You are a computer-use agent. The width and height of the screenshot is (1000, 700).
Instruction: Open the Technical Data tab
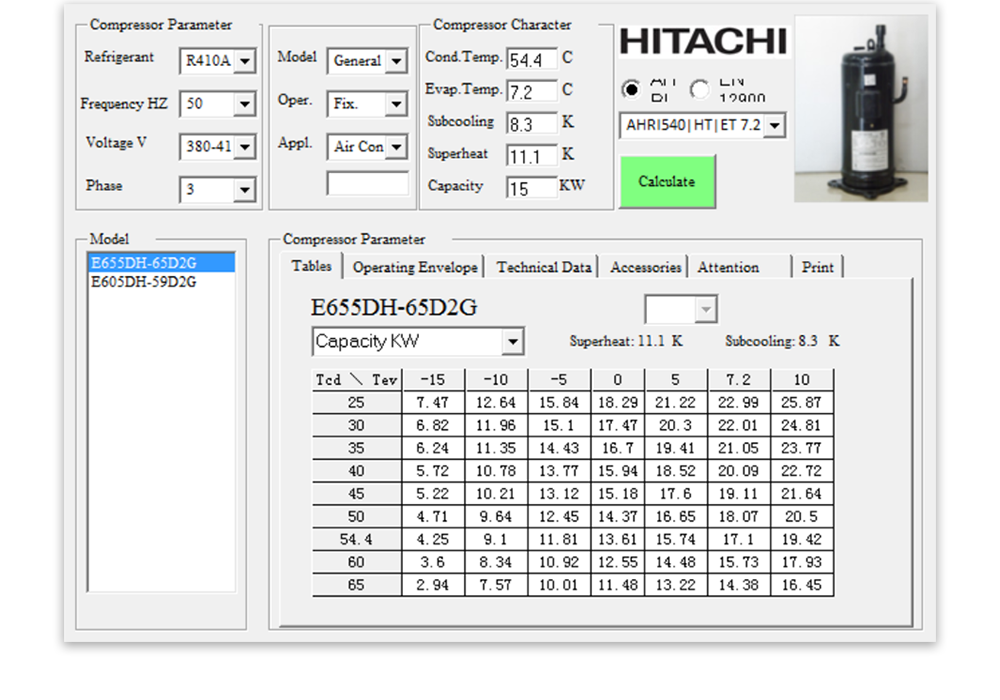(544, 267)
